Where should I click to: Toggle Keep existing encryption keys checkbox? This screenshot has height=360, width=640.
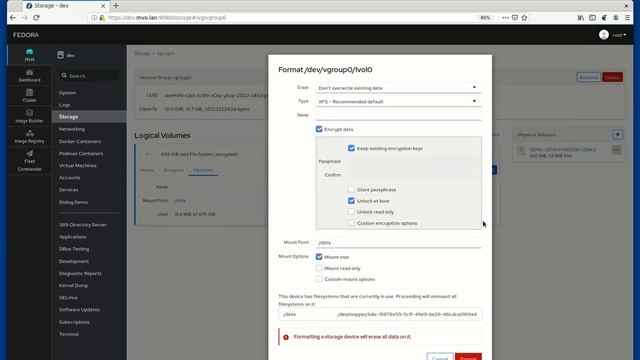pos(351,148)
